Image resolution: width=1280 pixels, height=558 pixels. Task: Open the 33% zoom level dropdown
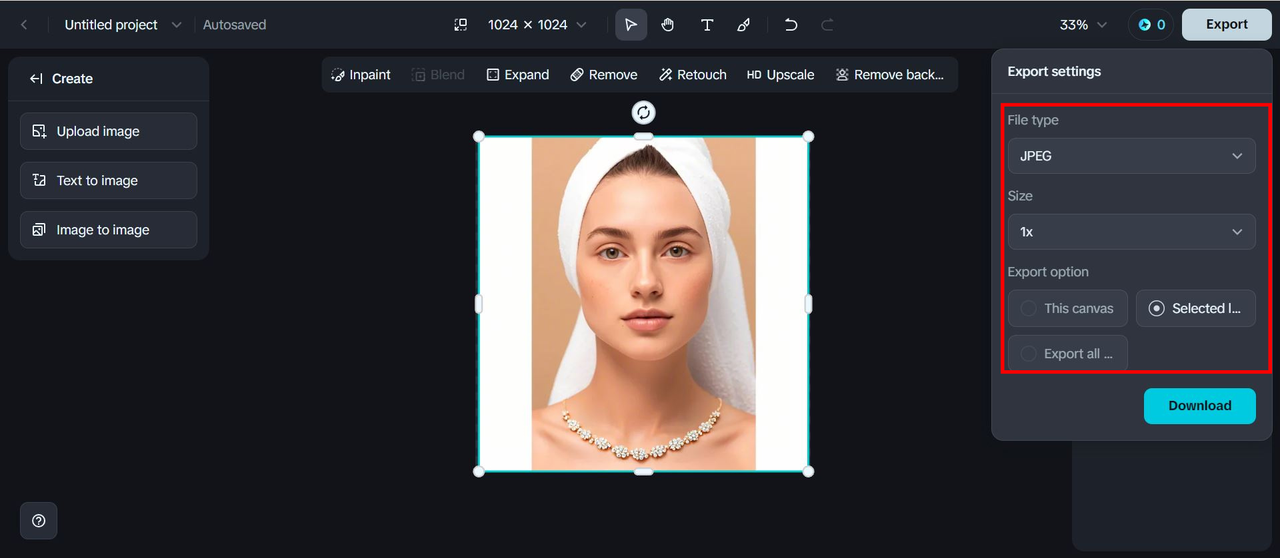1084,25
